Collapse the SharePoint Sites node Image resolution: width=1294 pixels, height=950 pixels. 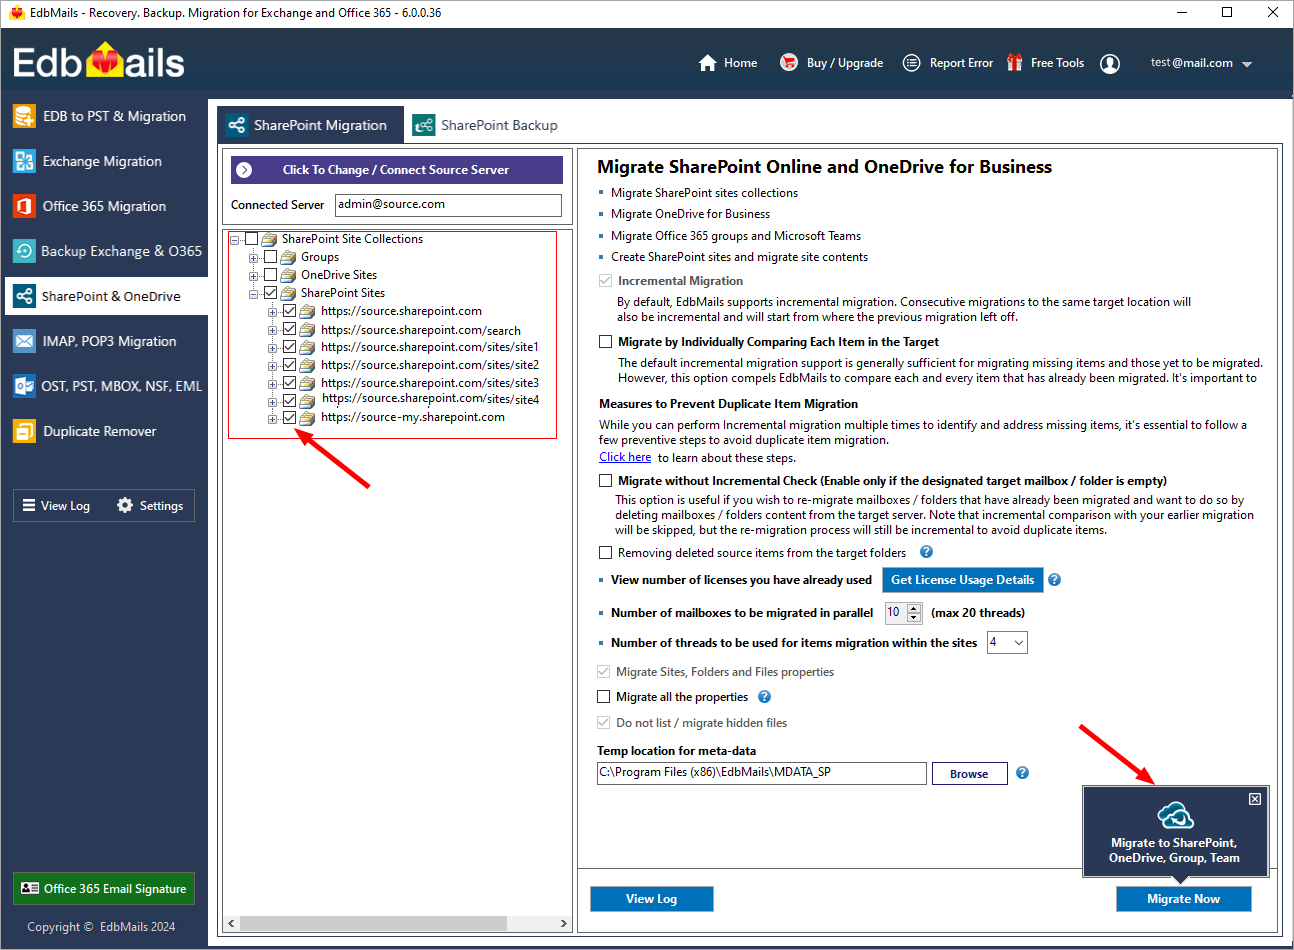253,294
